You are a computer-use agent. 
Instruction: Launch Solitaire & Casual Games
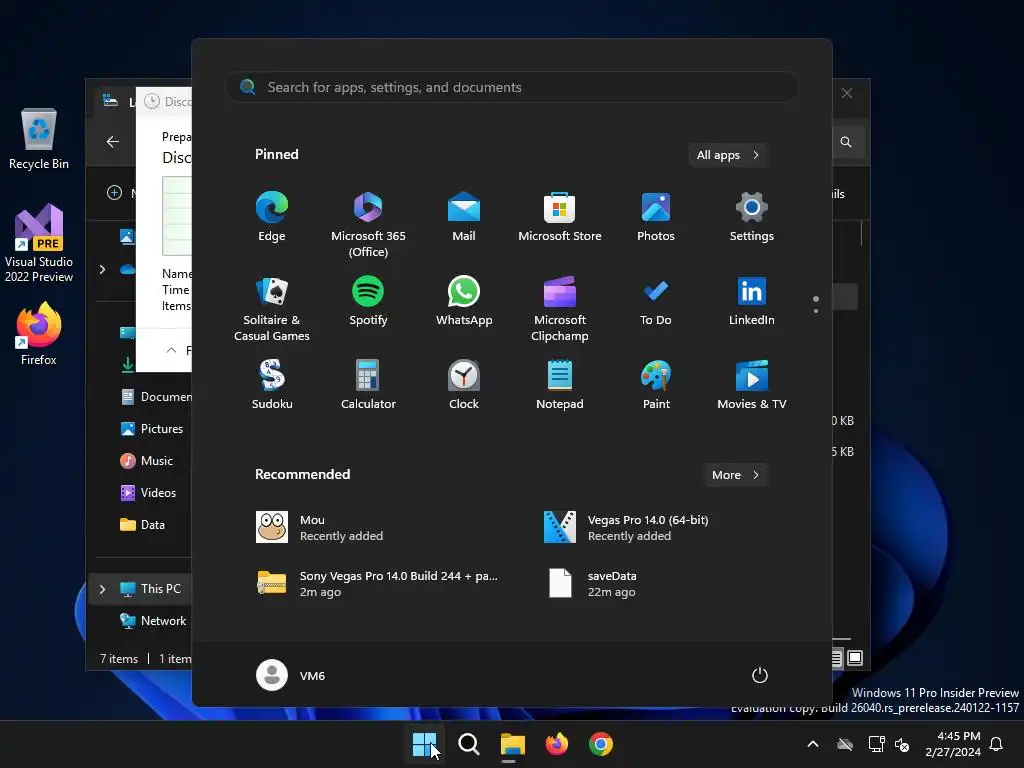[272, 308]
